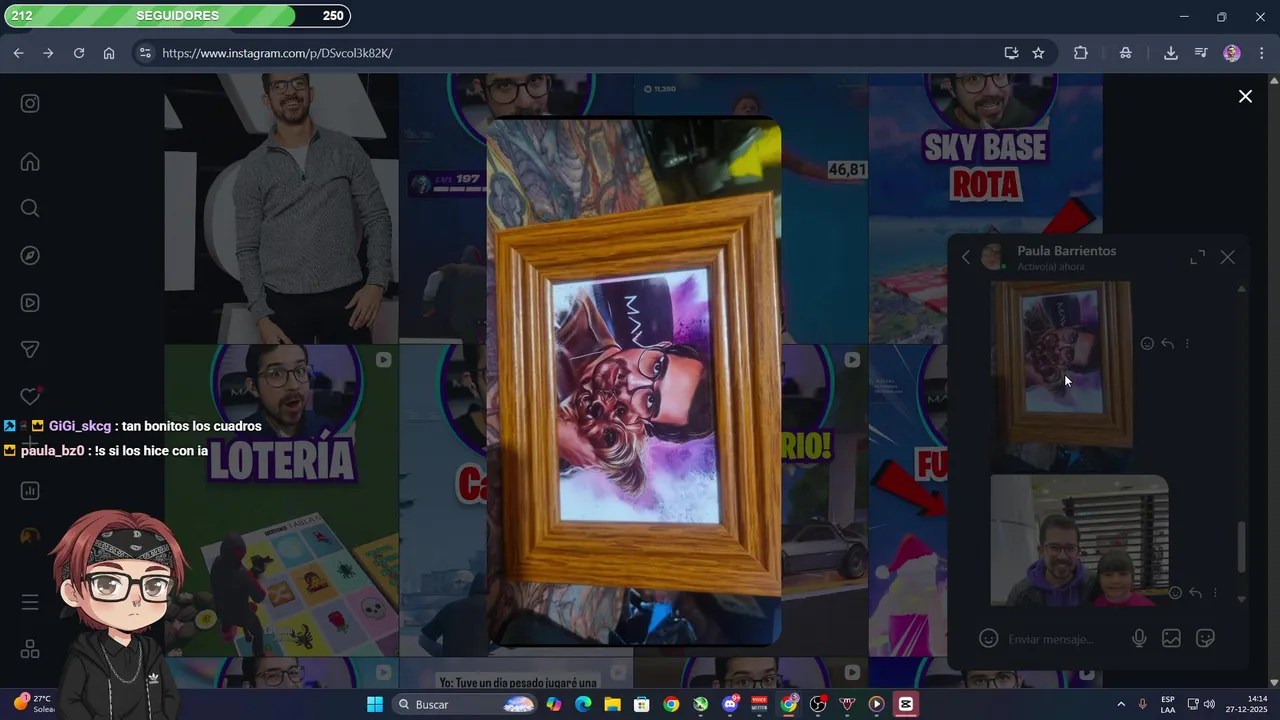1280x720 pixels.
Task: Click the browser Home button
Action: click(109, 53)
